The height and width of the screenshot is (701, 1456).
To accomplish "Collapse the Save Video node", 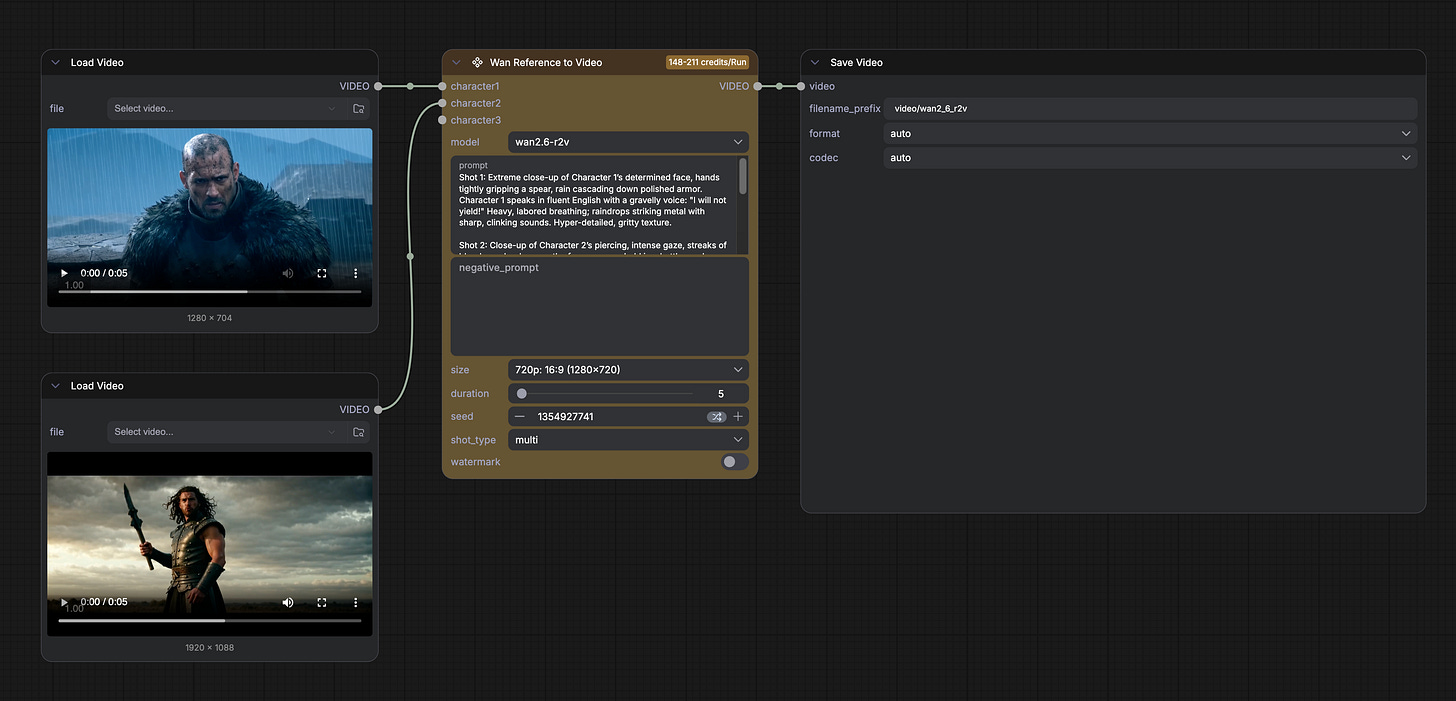I will pyautogui.click(x=815, y=62).
